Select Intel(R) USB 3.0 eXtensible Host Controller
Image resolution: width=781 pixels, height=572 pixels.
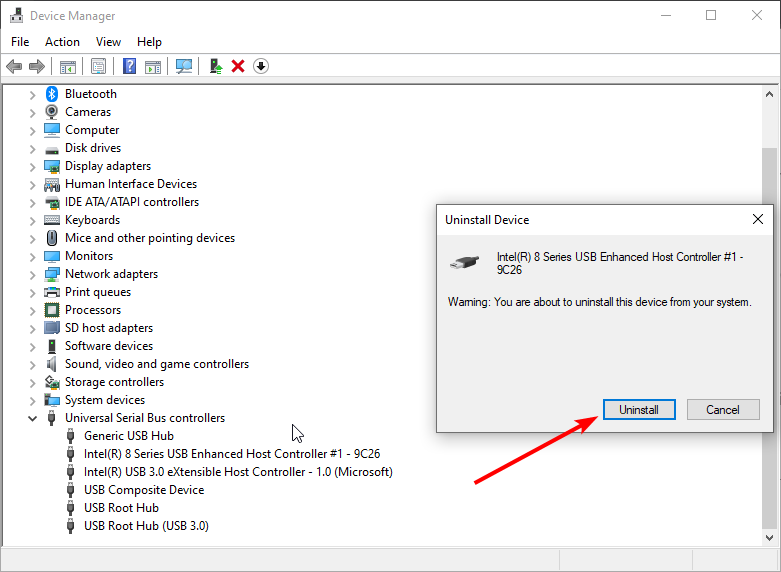(x=238, y=472)
